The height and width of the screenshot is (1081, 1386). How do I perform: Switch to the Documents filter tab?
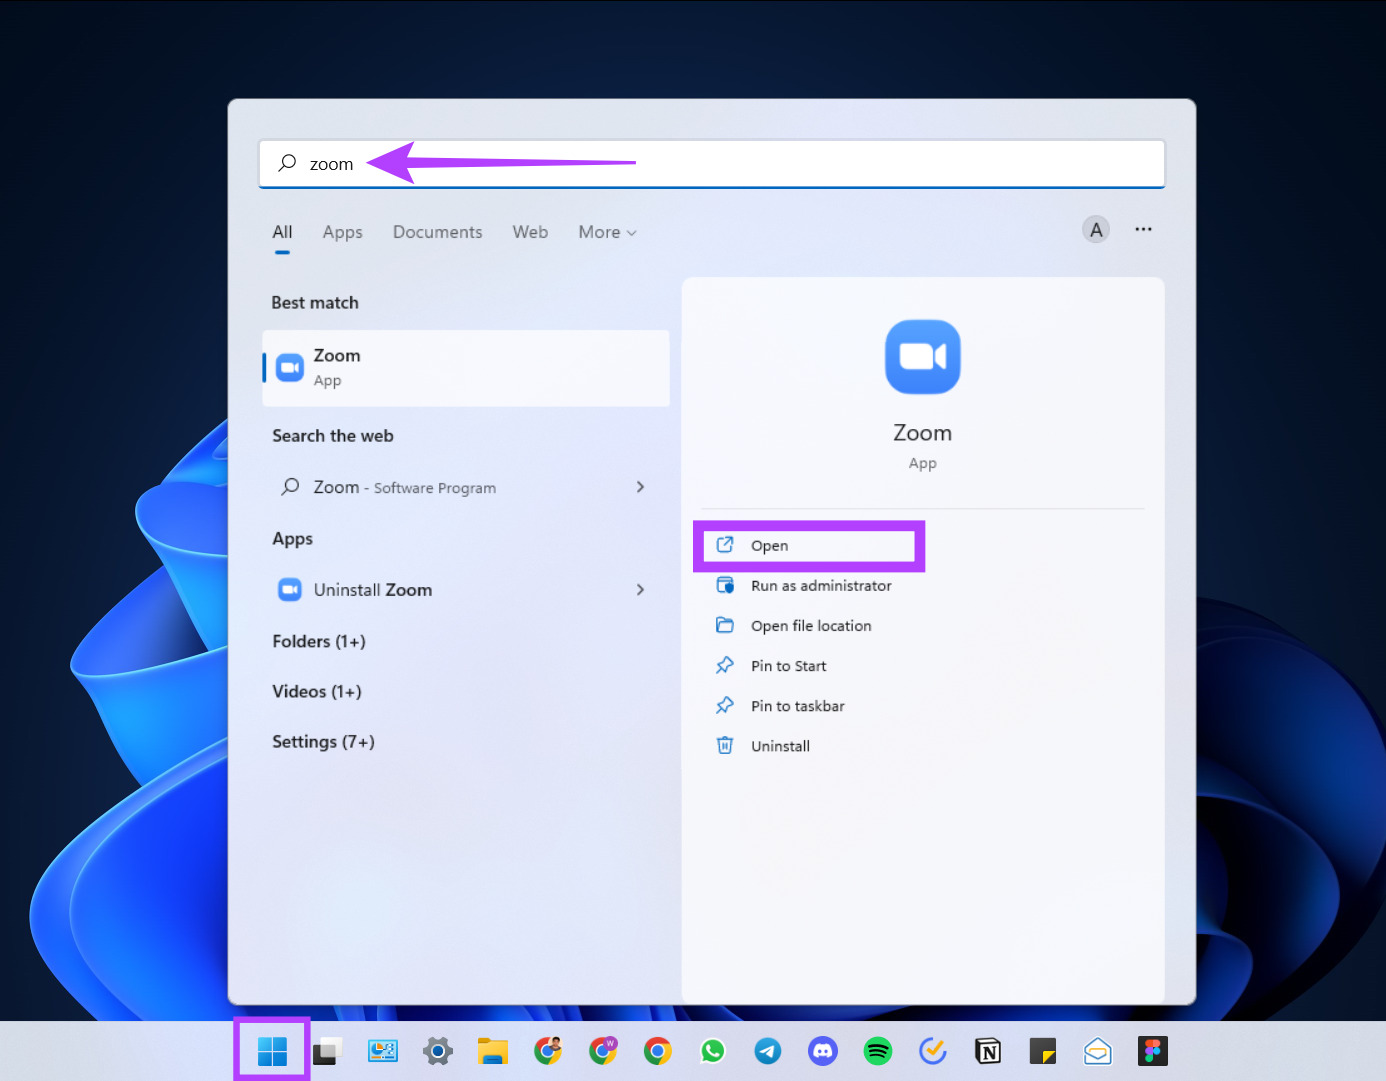click(x=438, y=232)
